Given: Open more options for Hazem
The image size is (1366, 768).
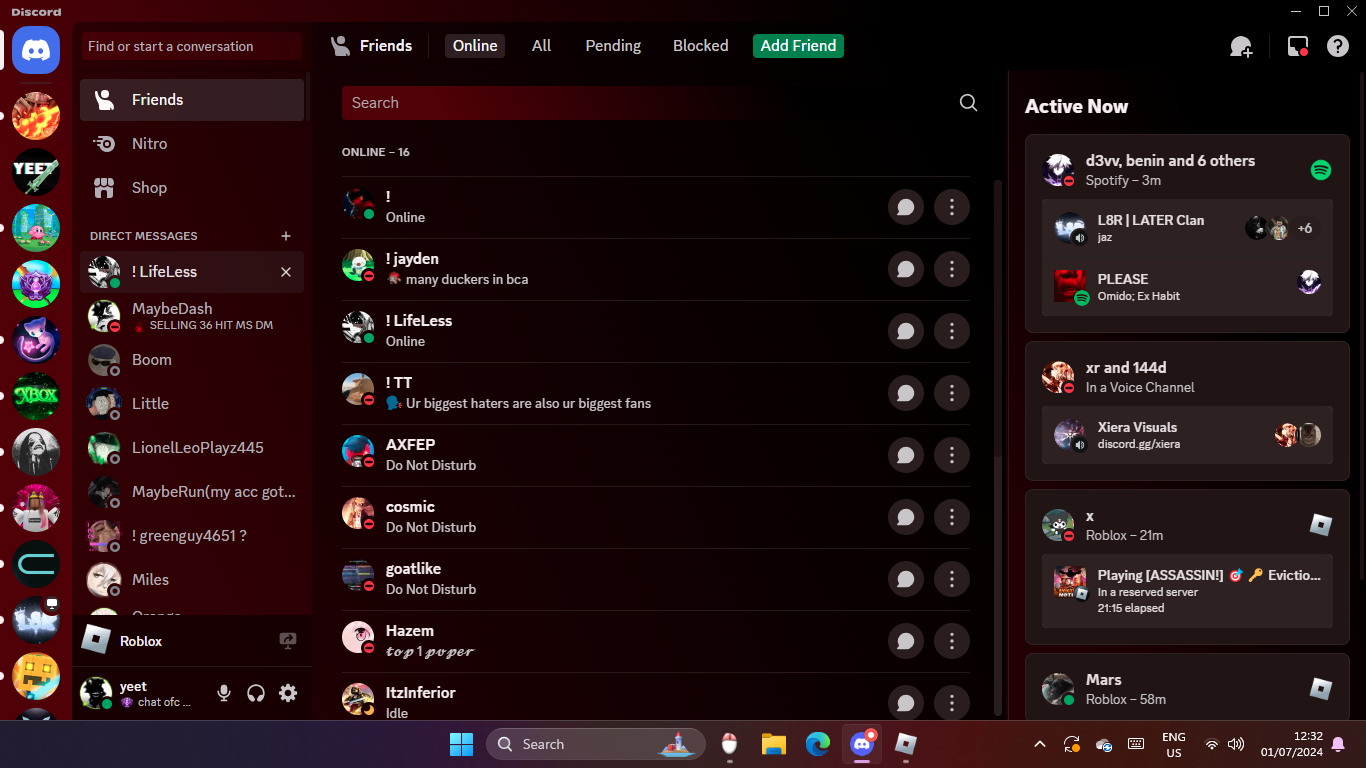Looking at the screenshot, I should [952, 641].
